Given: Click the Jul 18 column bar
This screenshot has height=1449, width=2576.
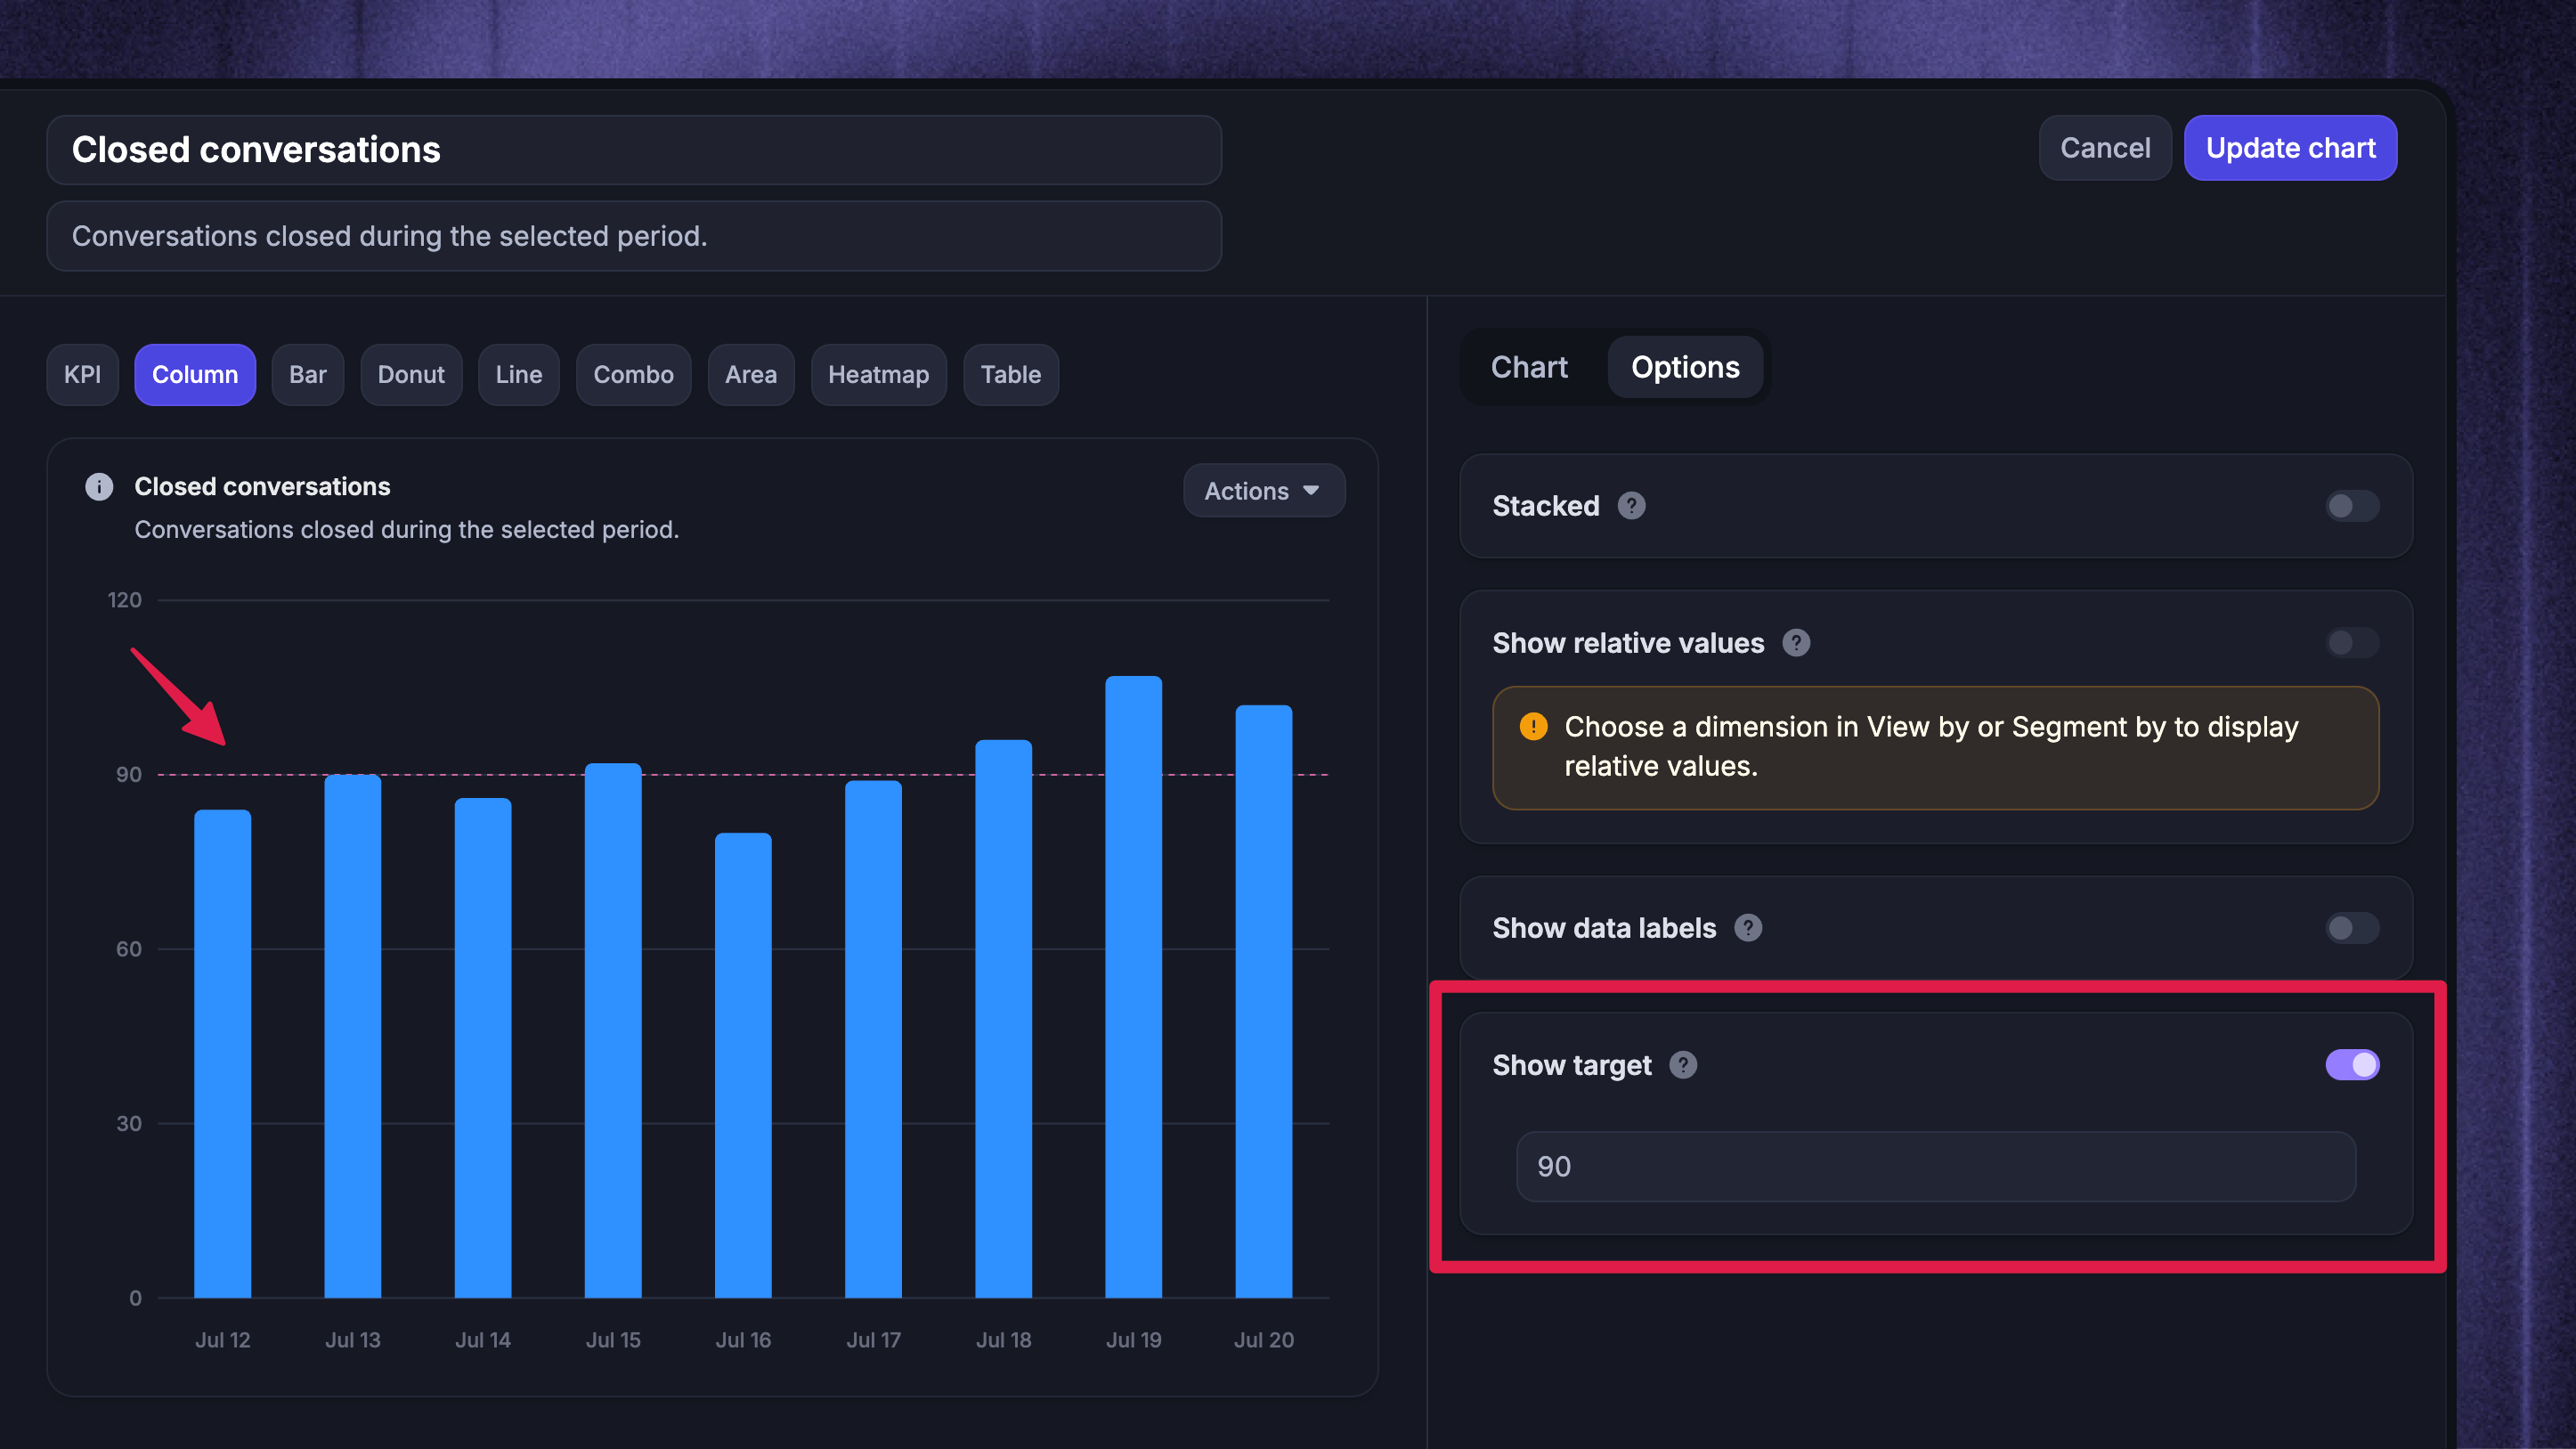Looking at the screenshot, I should [1003, 1019].
